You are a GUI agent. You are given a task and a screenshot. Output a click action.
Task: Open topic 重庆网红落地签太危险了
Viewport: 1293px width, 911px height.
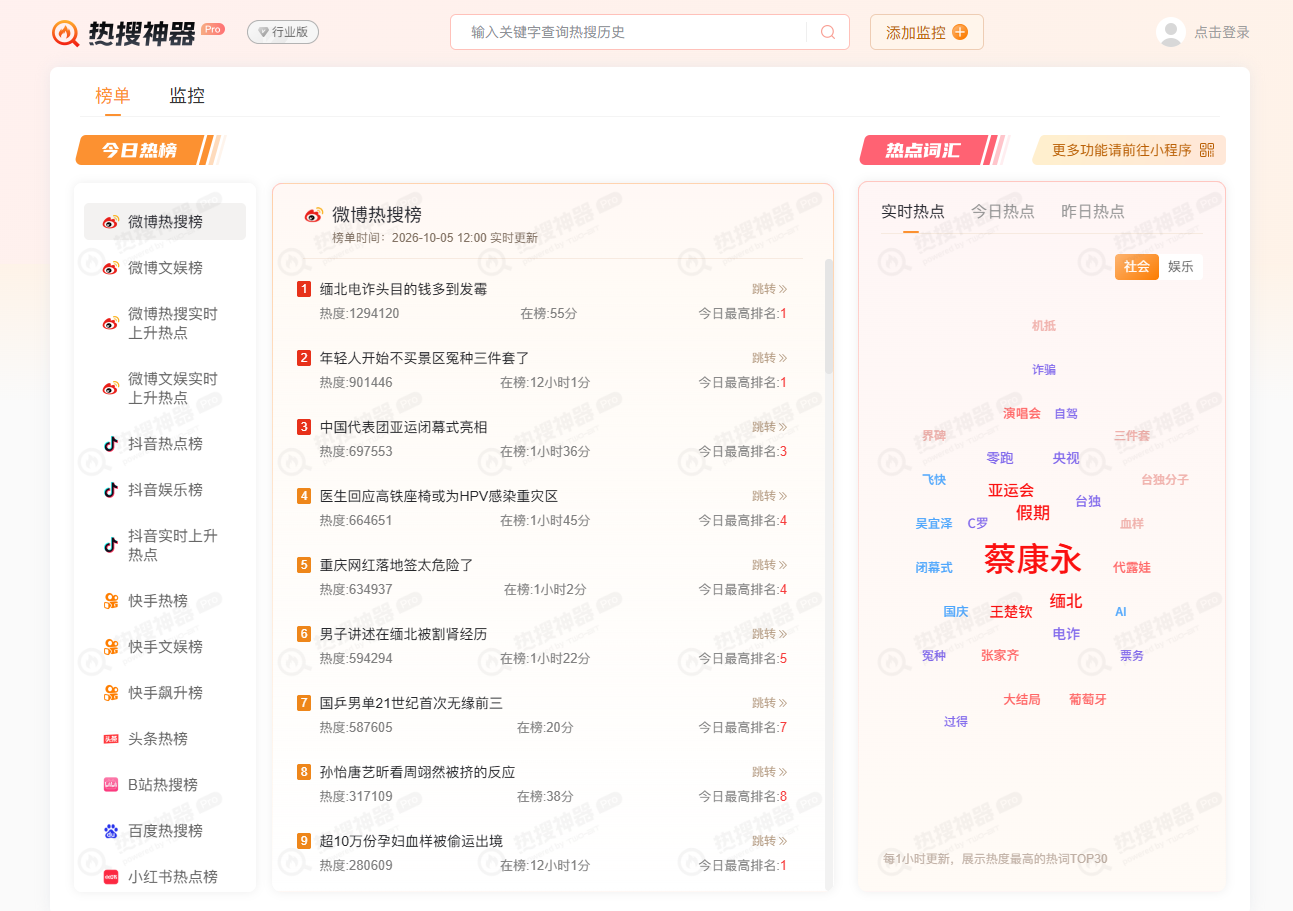point(397,565)
